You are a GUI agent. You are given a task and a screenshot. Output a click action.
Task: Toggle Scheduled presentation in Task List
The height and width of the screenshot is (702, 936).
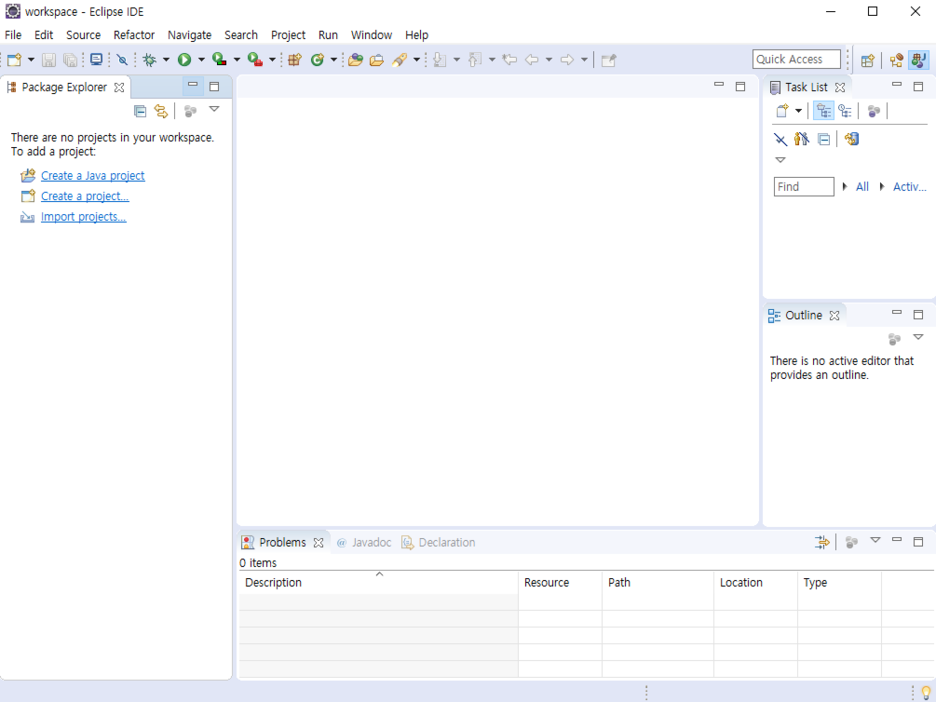point(845,111)
